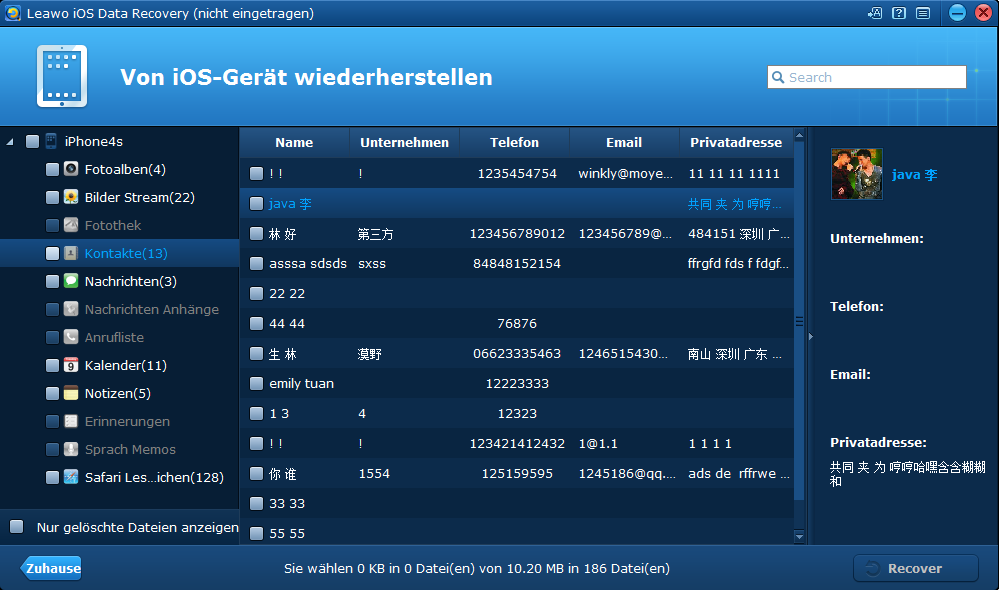The height and width of the screenshot is (590, 999).
Task: Select the checkbox for contact '33 33'
Action: tap(256, 503)
